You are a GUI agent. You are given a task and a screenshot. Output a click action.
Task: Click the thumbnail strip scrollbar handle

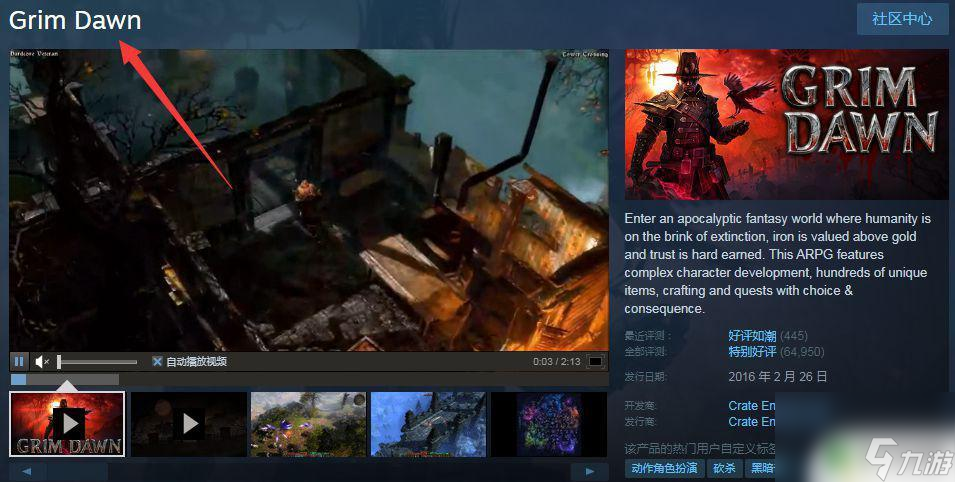[x=78, y=471]
